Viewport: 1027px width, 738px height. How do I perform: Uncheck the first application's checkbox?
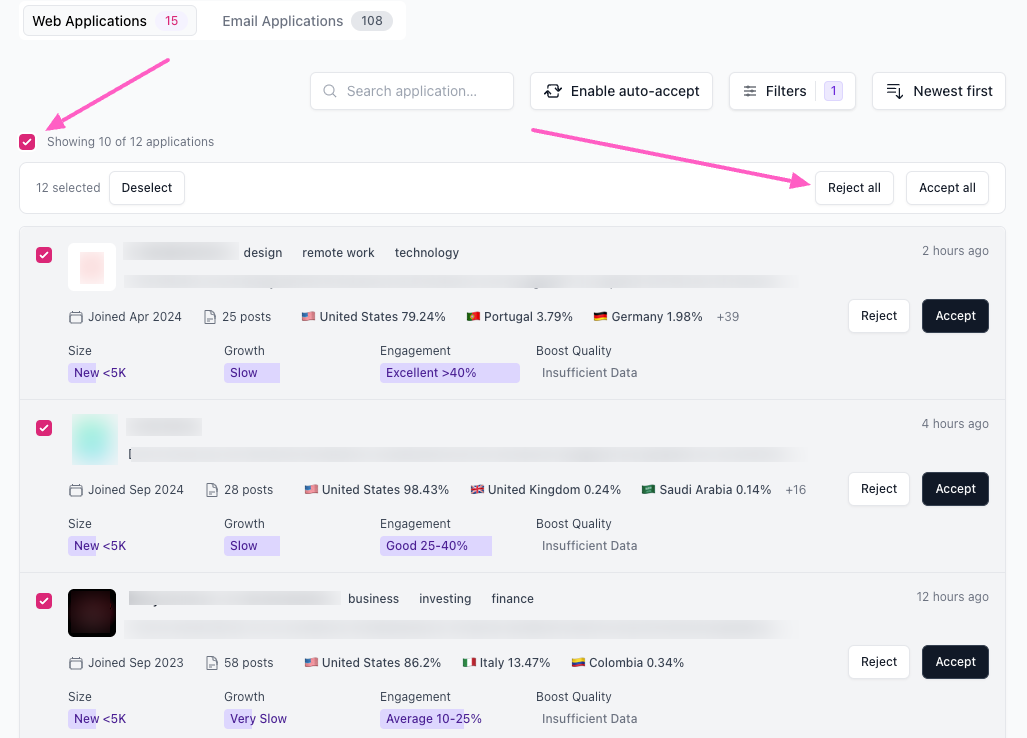[x=44, y=255]
